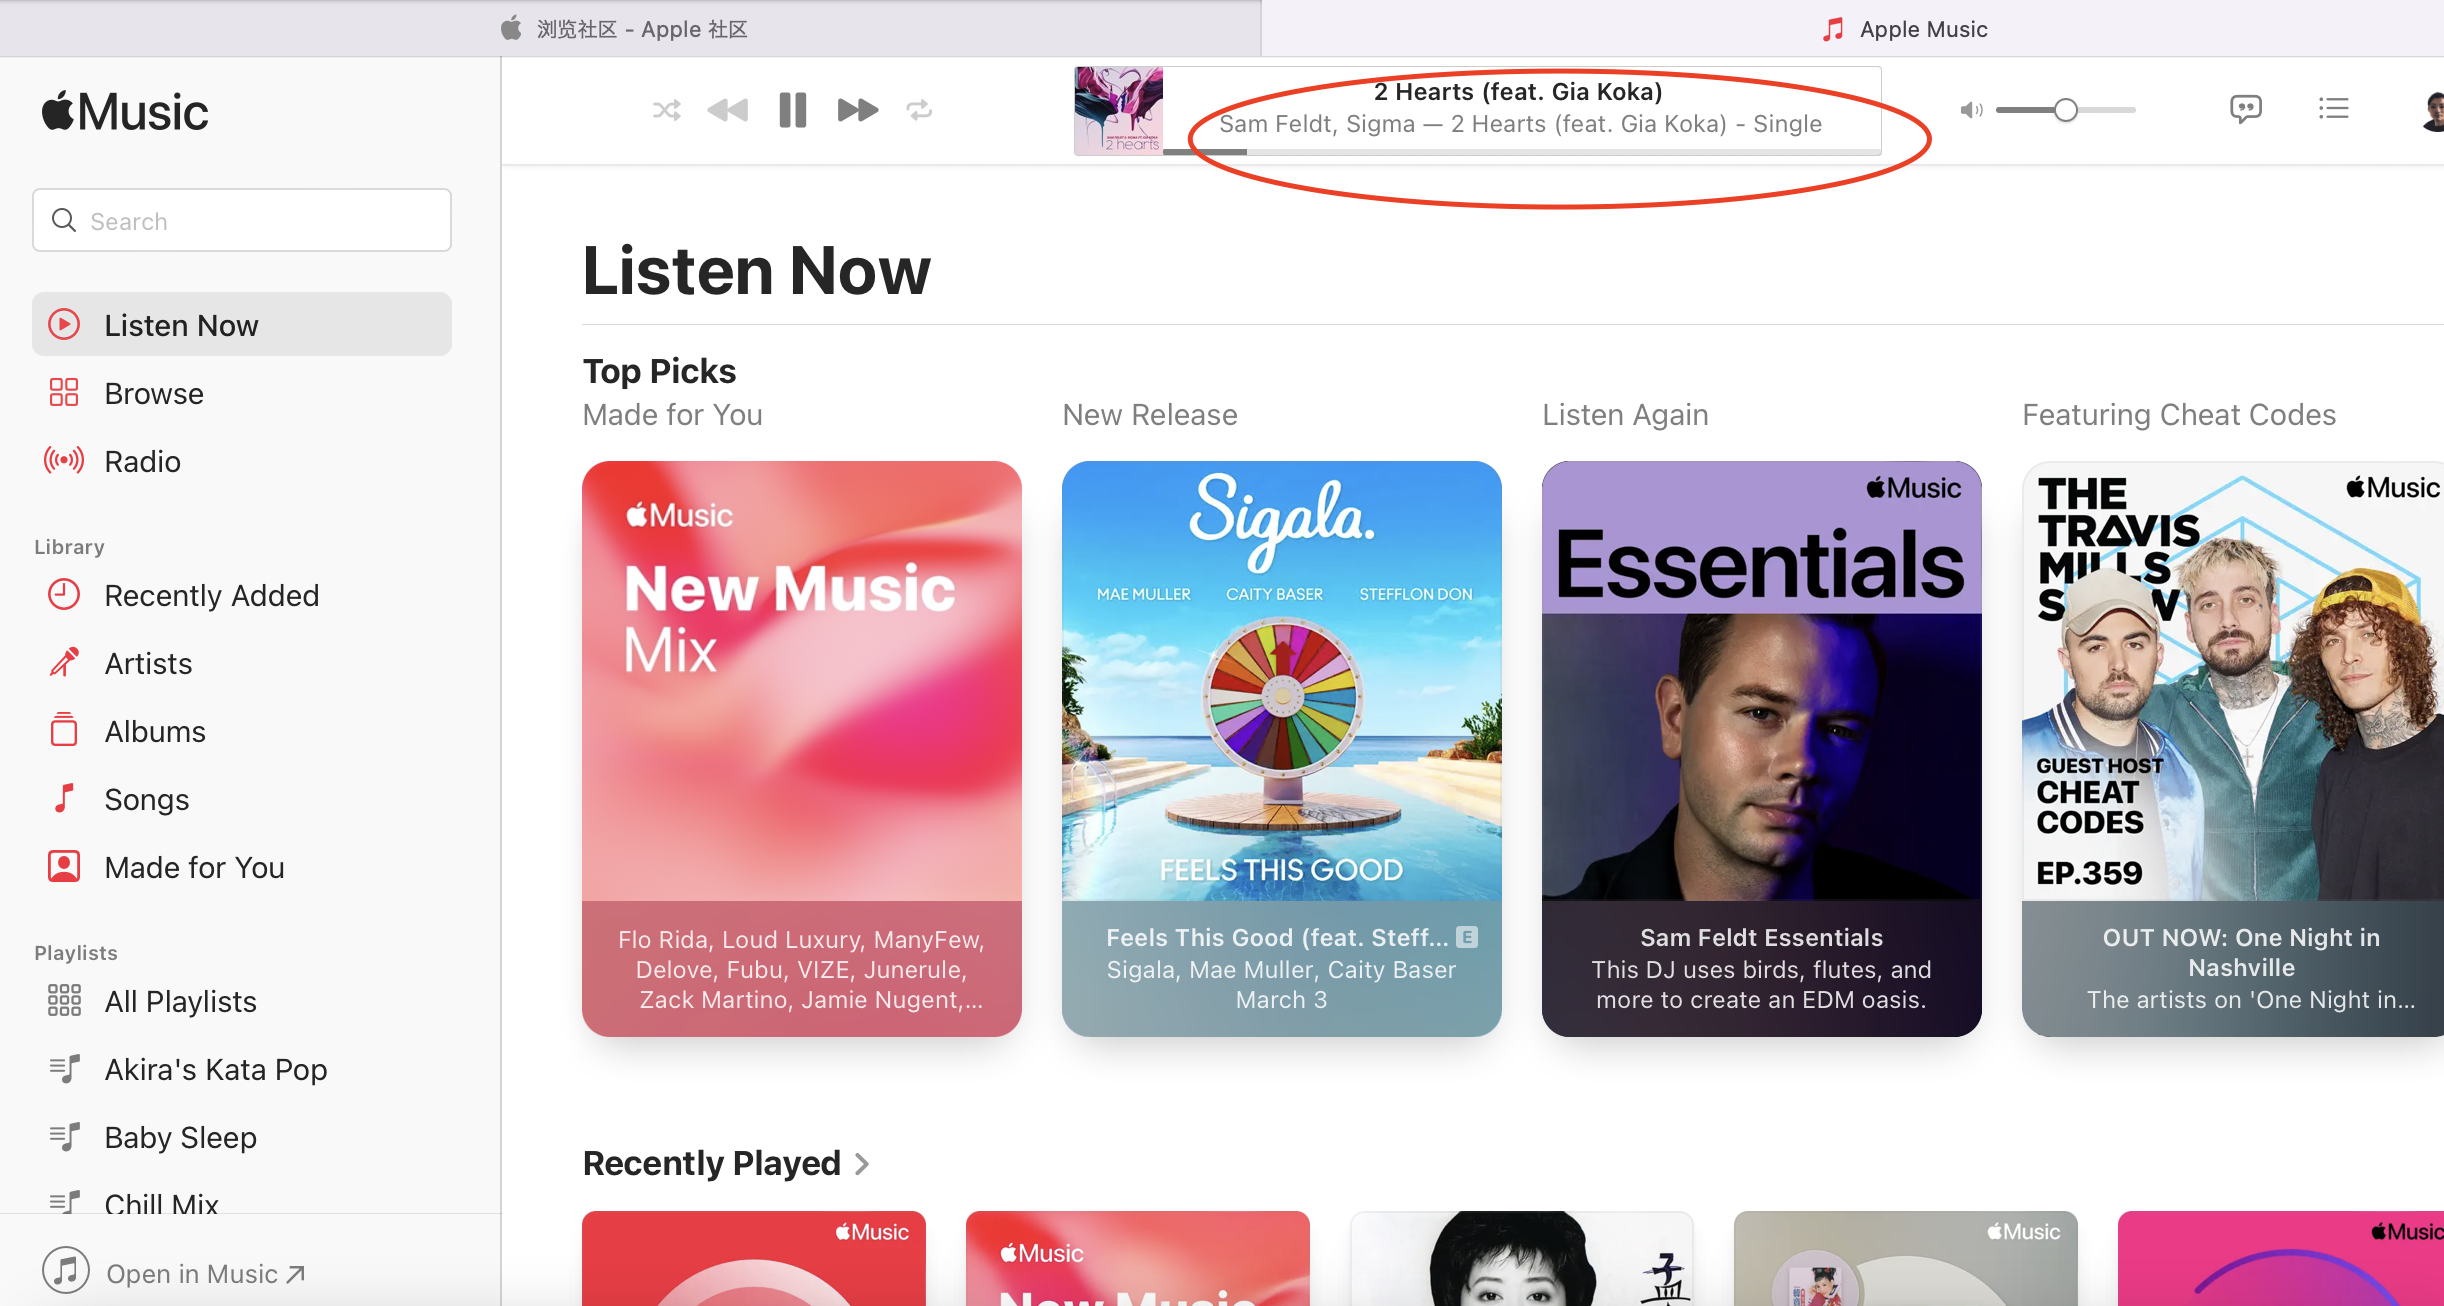
Task: Open Browse in the sidebar
Action: [154, 393]
